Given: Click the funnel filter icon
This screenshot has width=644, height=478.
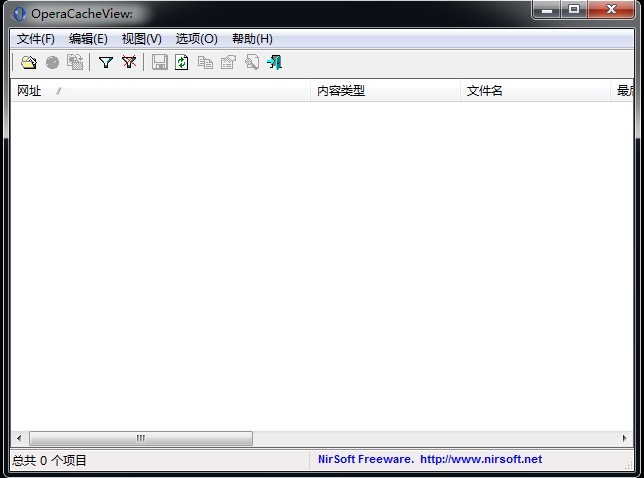Looking at the screenshot, I should [x=105, y=62].
